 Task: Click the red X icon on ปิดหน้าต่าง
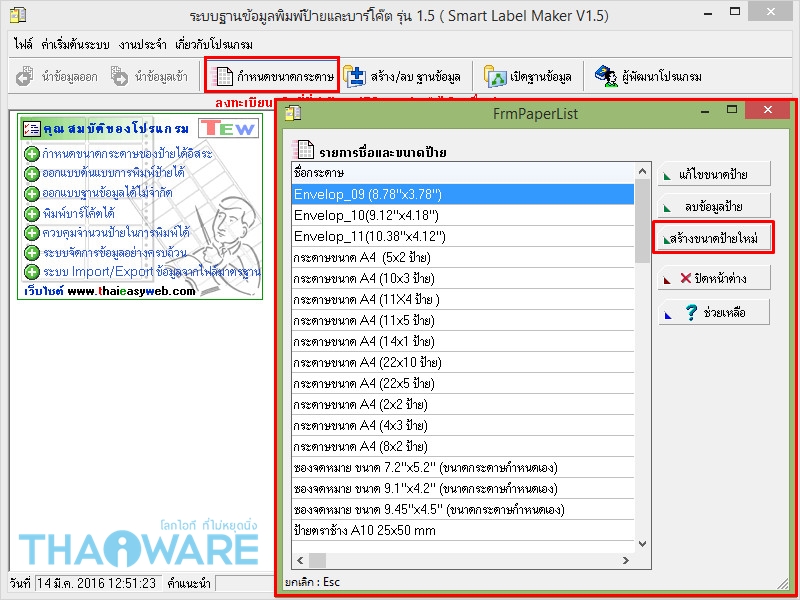coord(686,278)
